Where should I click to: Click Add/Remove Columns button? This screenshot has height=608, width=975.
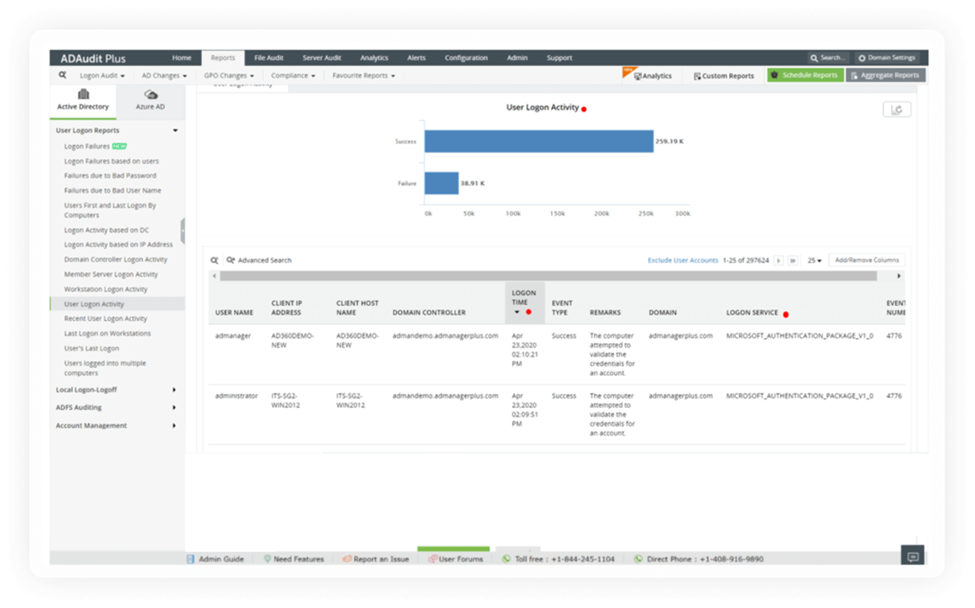[867, 260]
